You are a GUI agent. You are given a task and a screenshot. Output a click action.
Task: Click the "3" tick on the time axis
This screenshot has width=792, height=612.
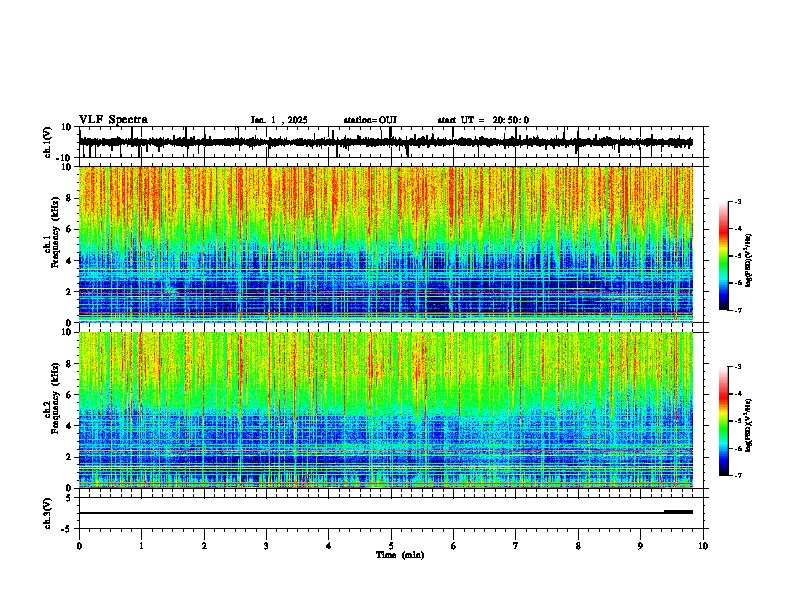[266, 546]
